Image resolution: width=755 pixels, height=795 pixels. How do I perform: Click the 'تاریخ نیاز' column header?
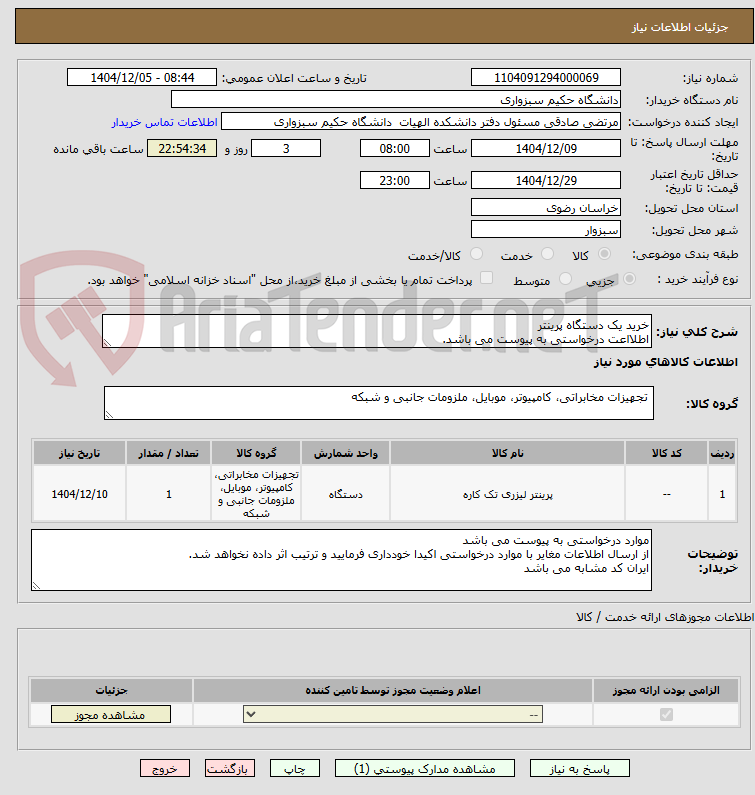79,453
